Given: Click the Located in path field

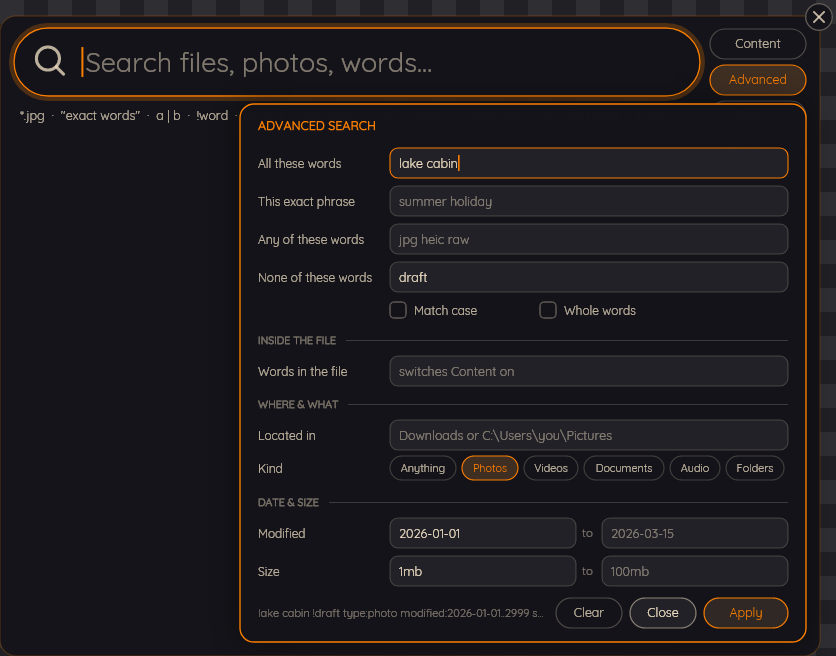Looking at the screenshot, I should tap(589, 435).
